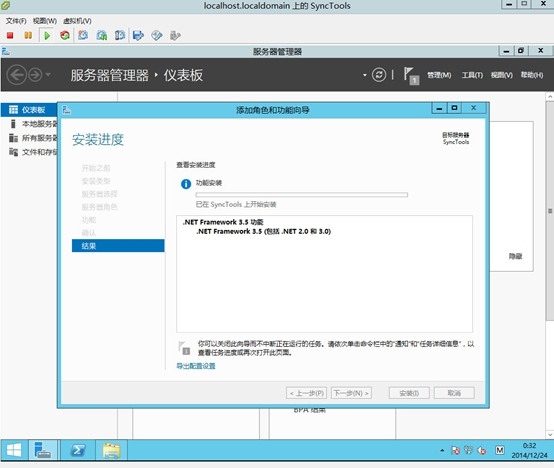Image resolution: width=554 pixels, height=468 pixels.
Task: Select the 结果 wizard step
Action: click(x=118, y=246)
